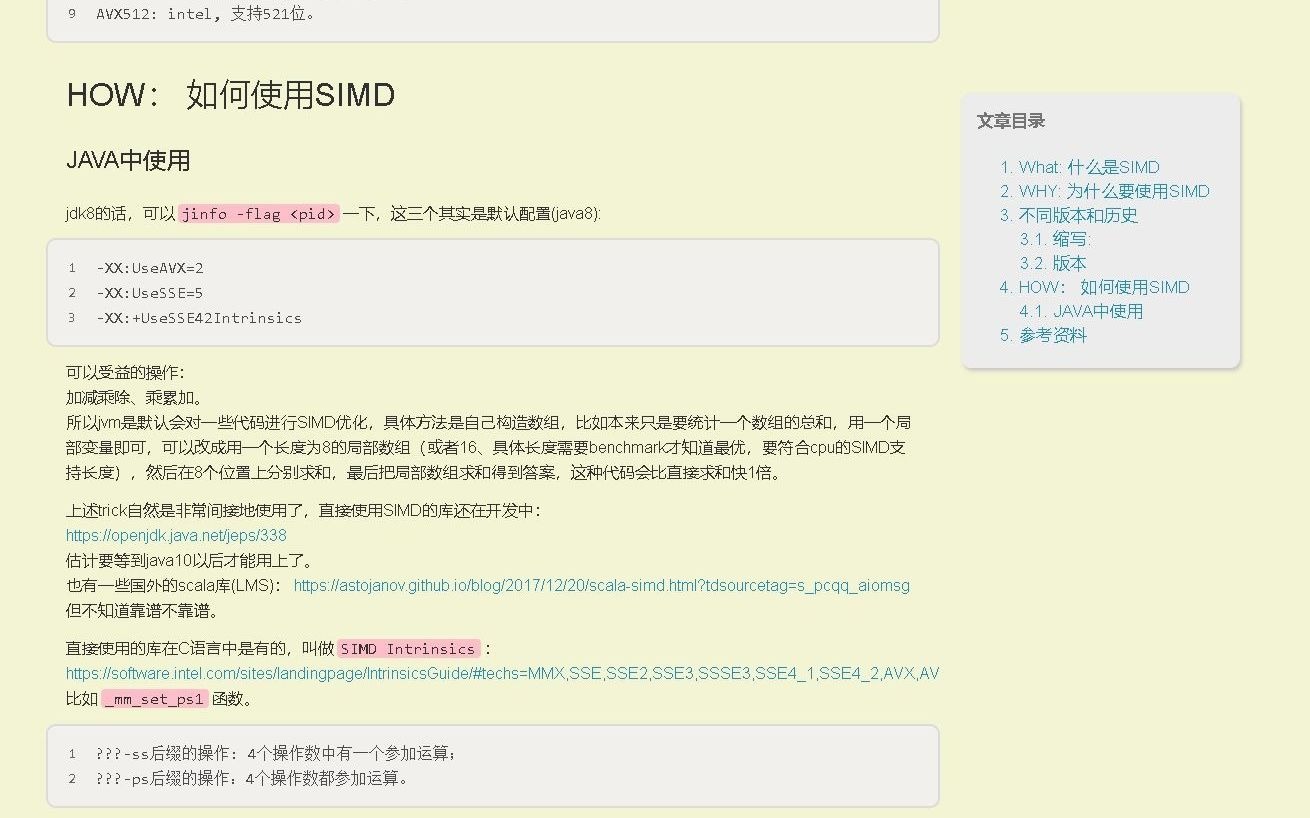Go to TOC subsection '3.1. 缩写'
The width and height of the screenshot is (1310, 818).
(x=1055, y=239)
